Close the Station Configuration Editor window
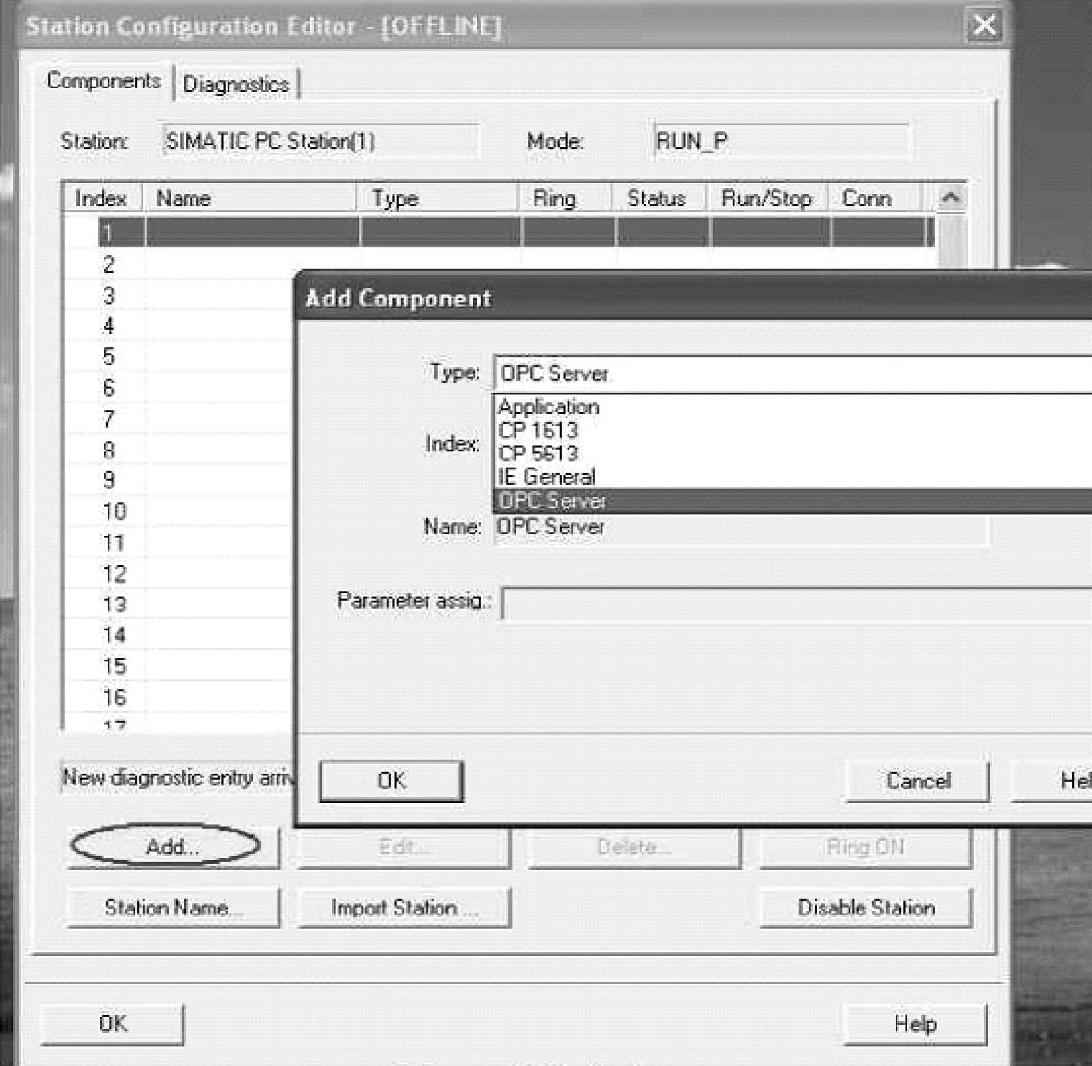The image size is (1092, 1066). 984,26
